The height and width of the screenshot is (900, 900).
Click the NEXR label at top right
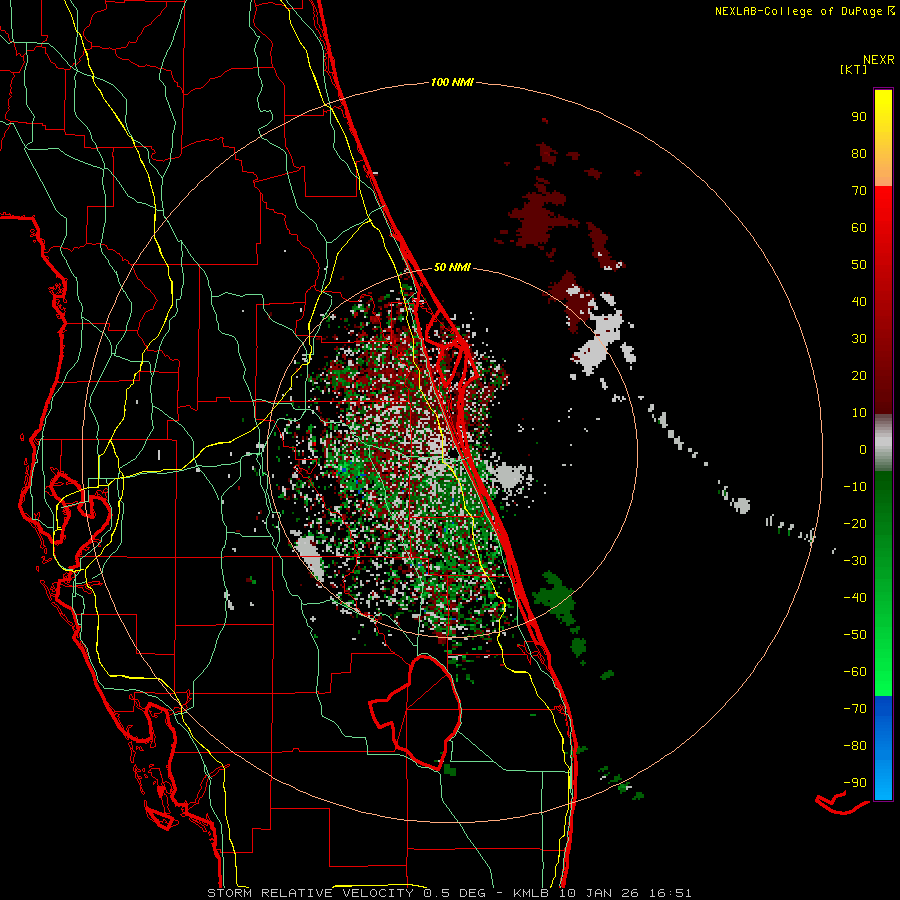click(x=879, y=59)
